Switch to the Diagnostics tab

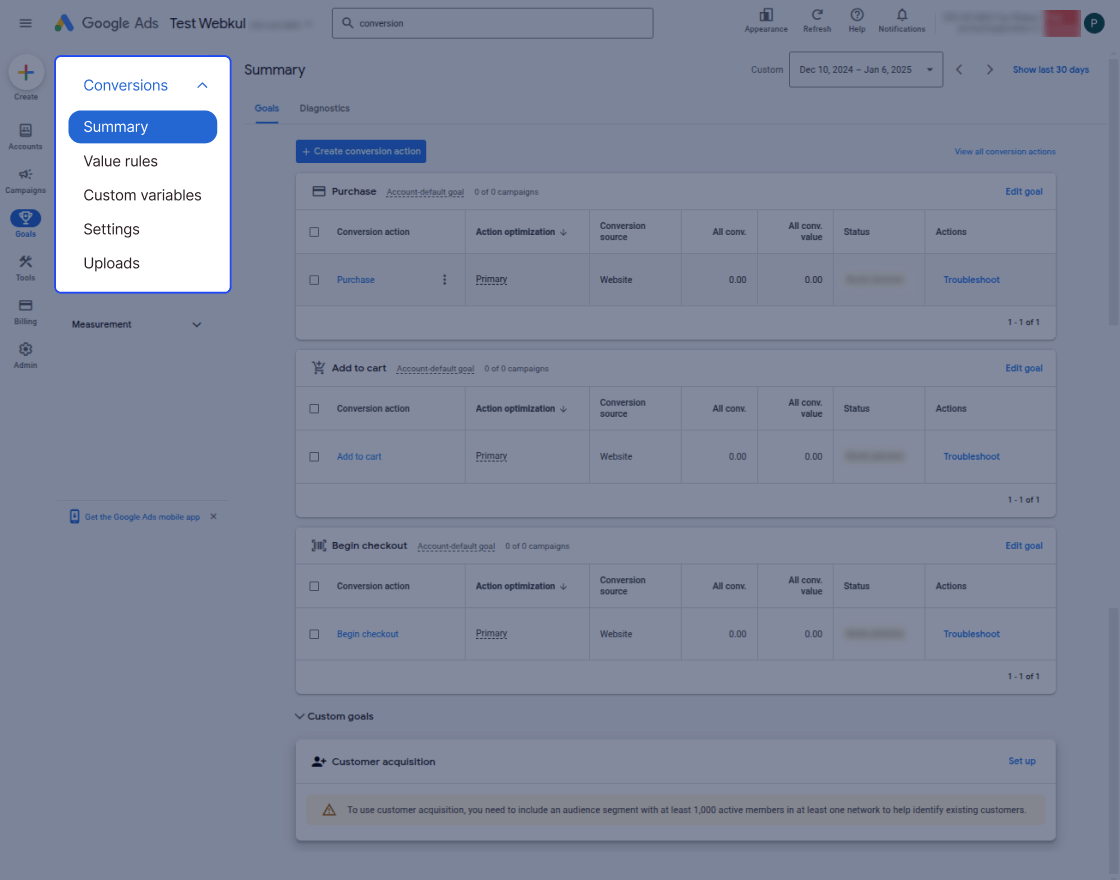pyautogui.click(x=324, y=109)
